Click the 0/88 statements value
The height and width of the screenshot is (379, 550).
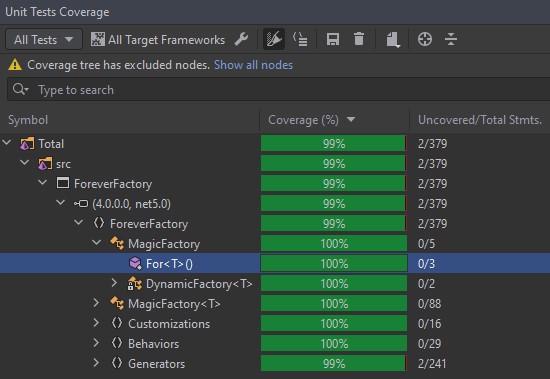click(x=429, y=304)
